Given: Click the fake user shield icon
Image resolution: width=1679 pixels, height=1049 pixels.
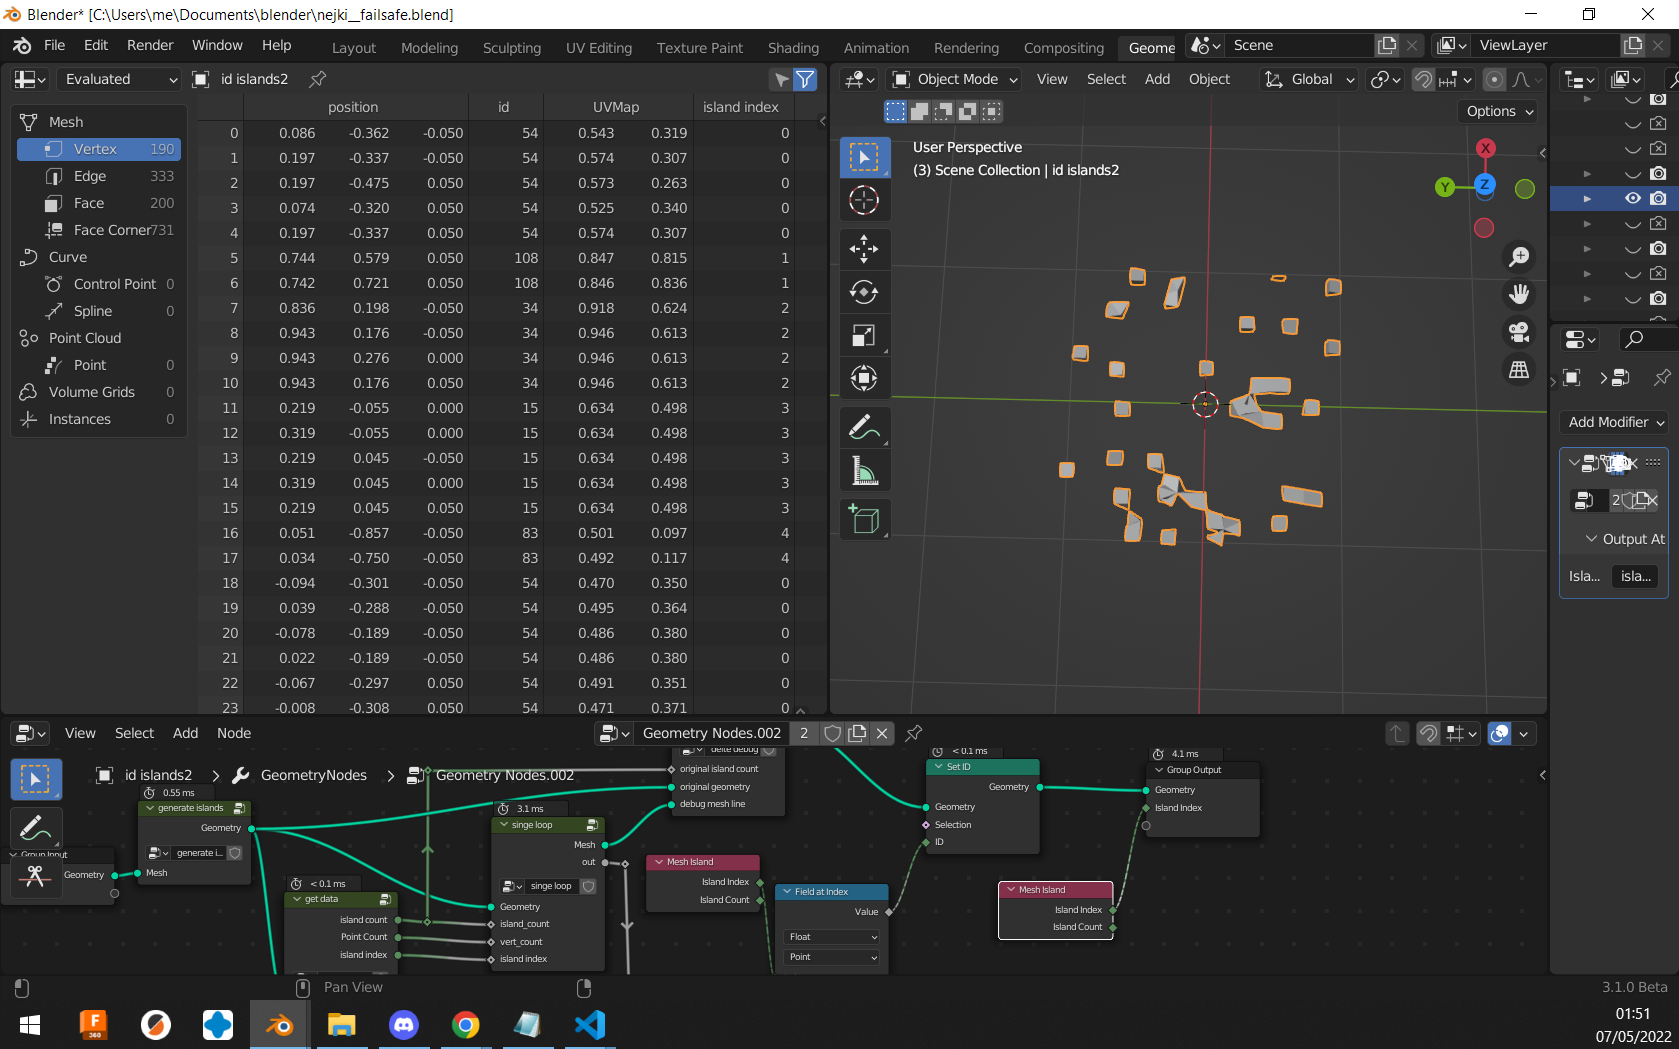Looking at the screenshot, I should pyautogui.click(x=832, y=733).
